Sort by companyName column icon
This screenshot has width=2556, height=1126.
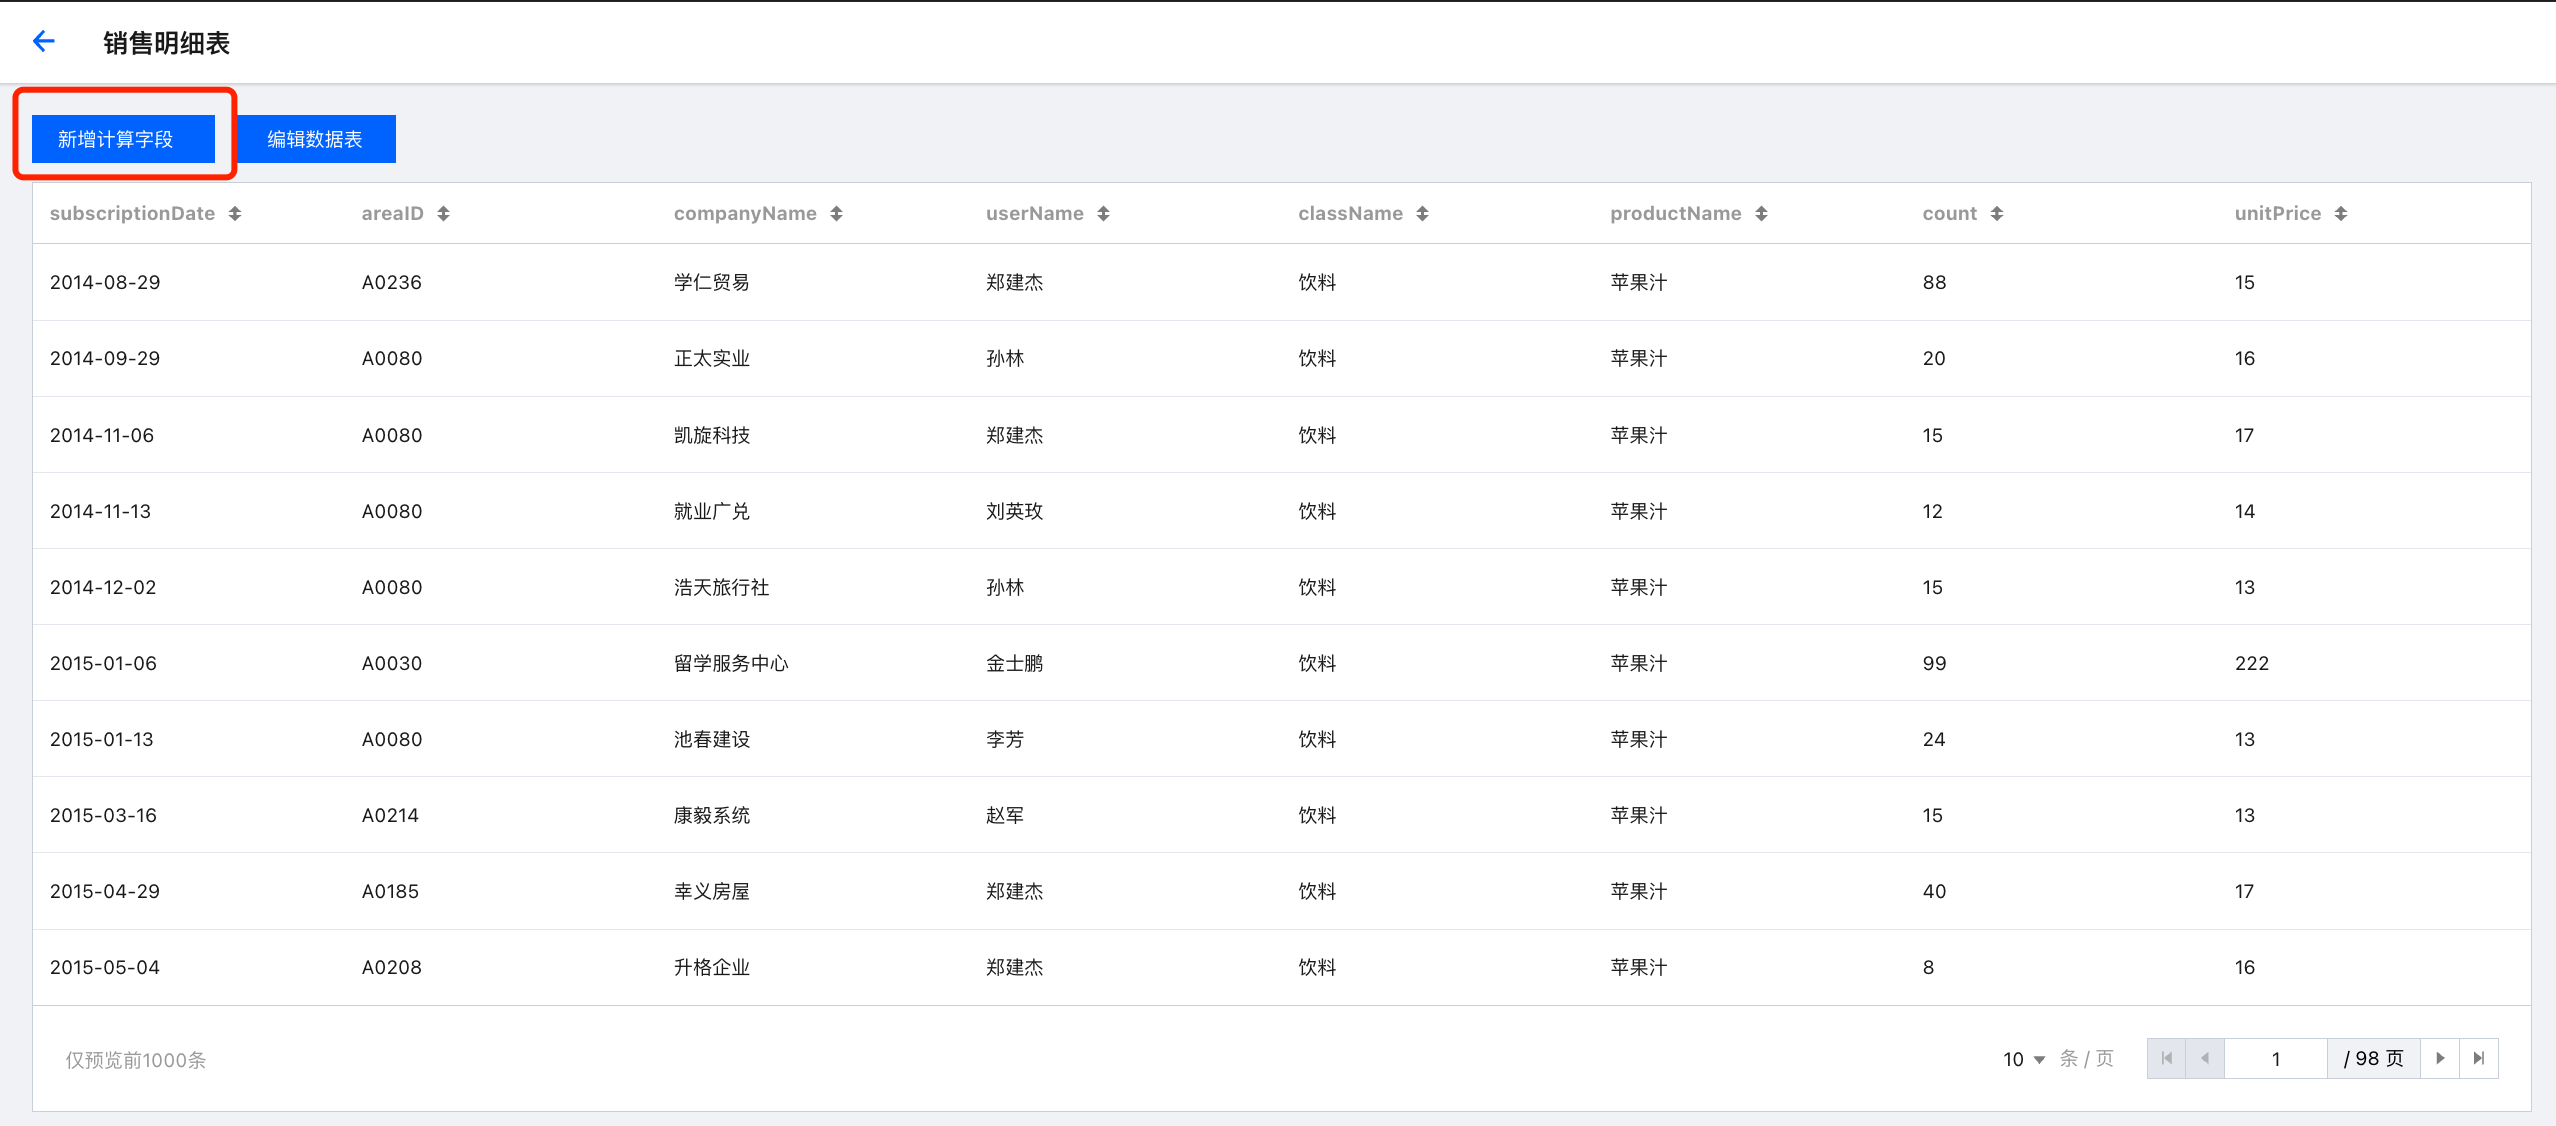coord(836,213)
